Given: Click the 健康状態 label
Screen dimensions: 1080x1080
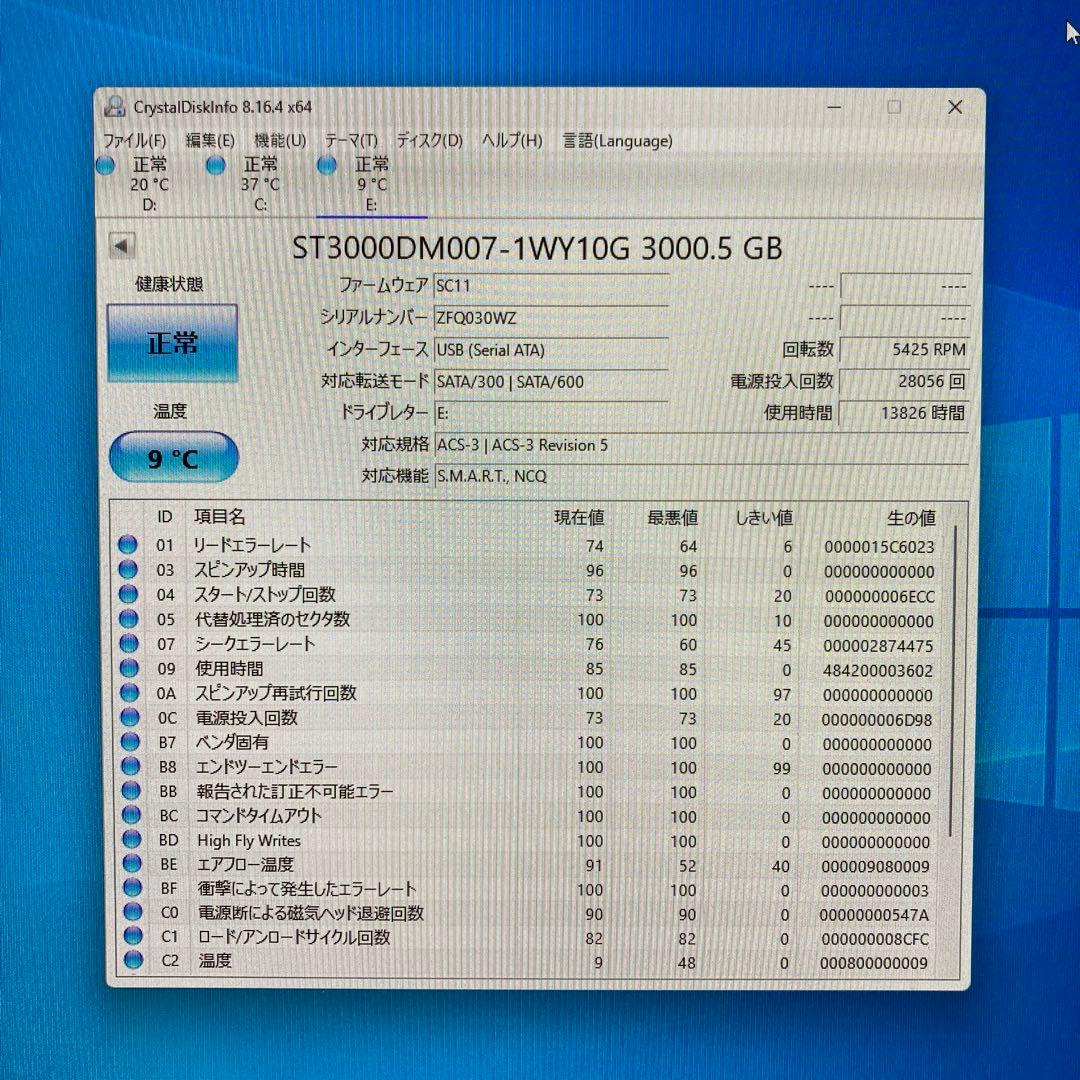Looking at the screenshot, I should (169, 284).
